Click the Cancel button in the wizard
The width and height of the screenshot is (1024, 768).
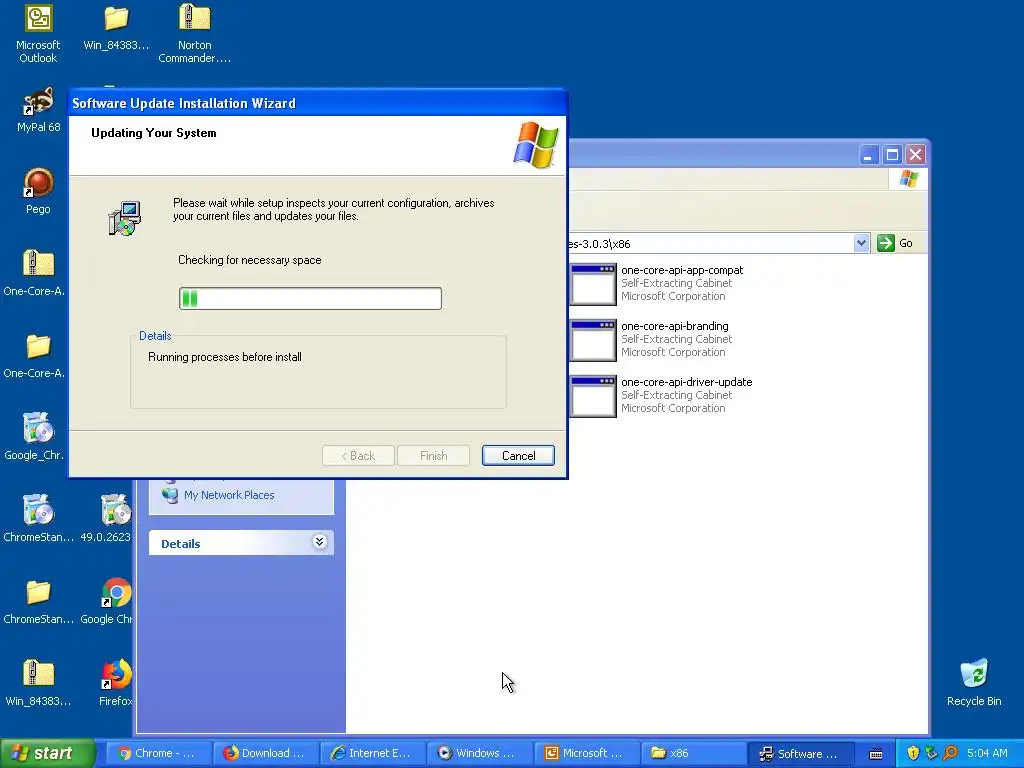[518, 455]
